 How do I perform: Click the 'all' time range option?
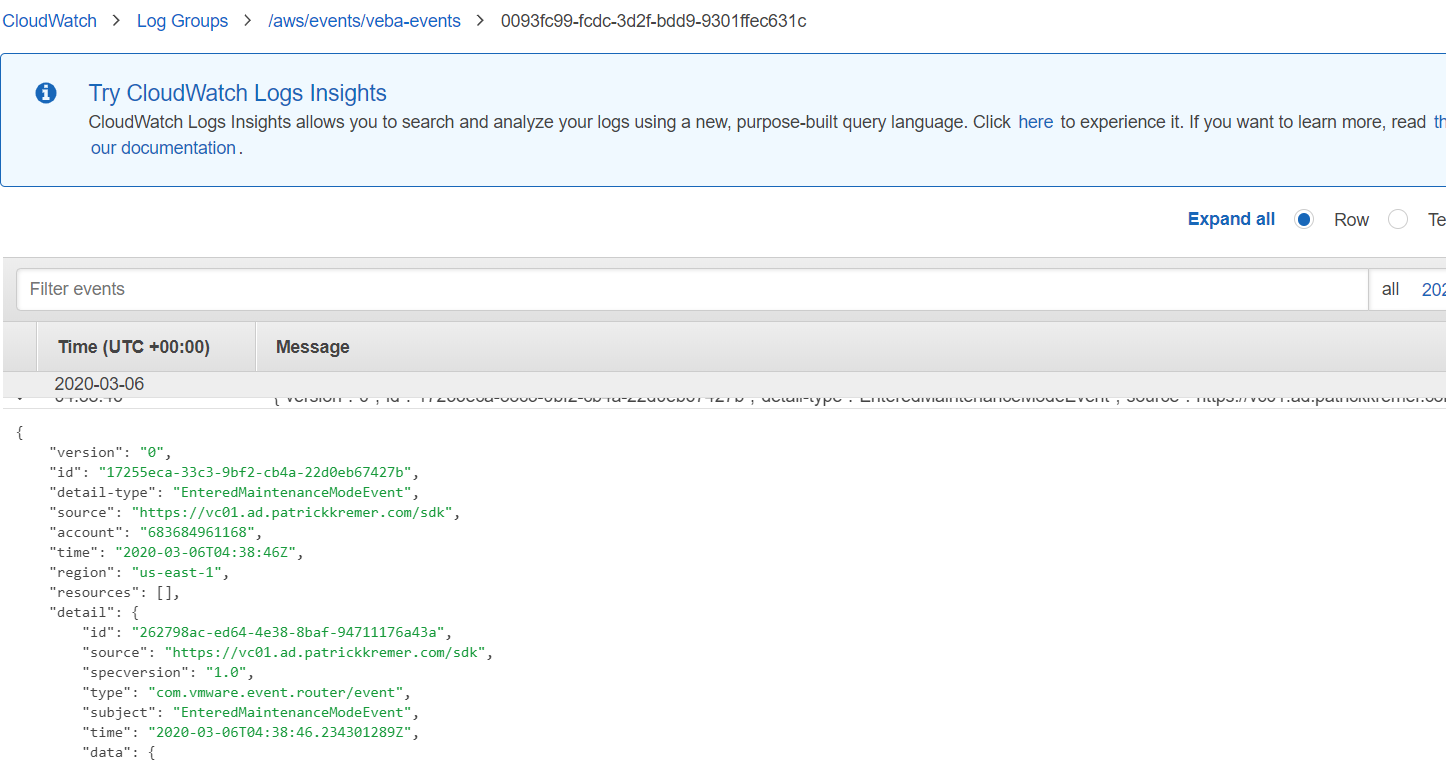point(1390,289)
